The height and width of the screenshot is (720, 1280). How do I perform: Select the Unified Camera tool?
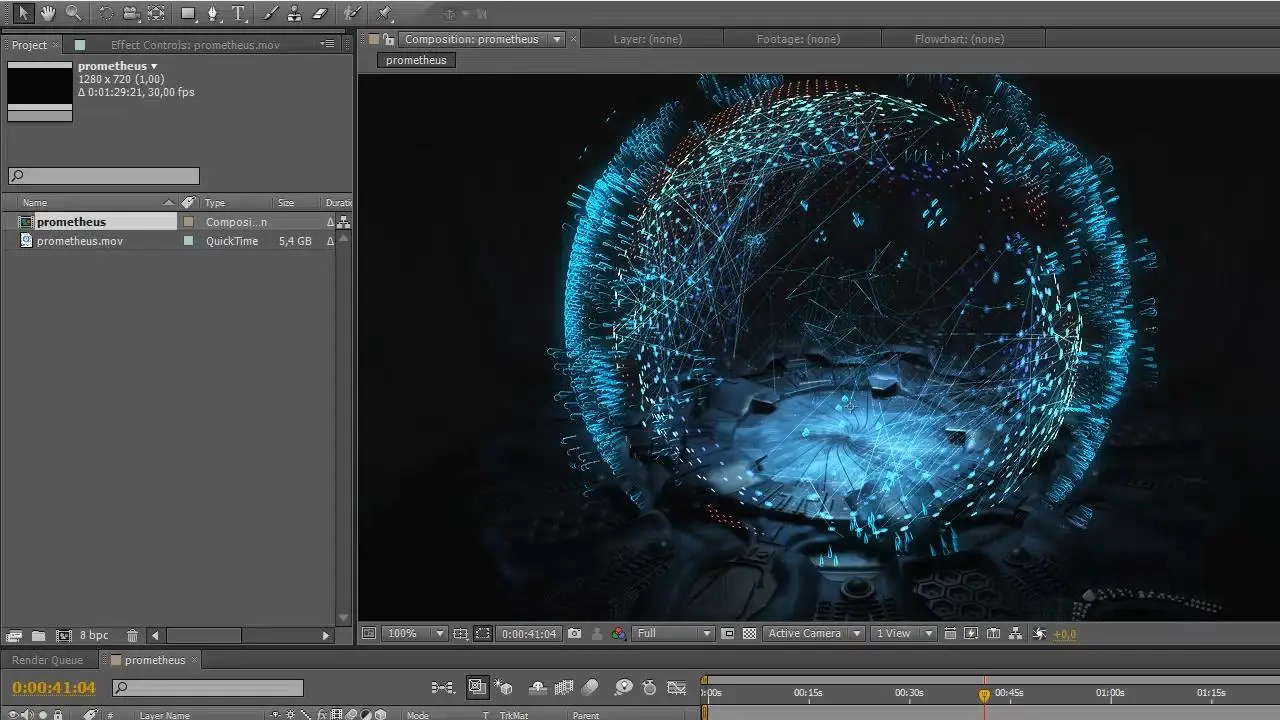130,14
